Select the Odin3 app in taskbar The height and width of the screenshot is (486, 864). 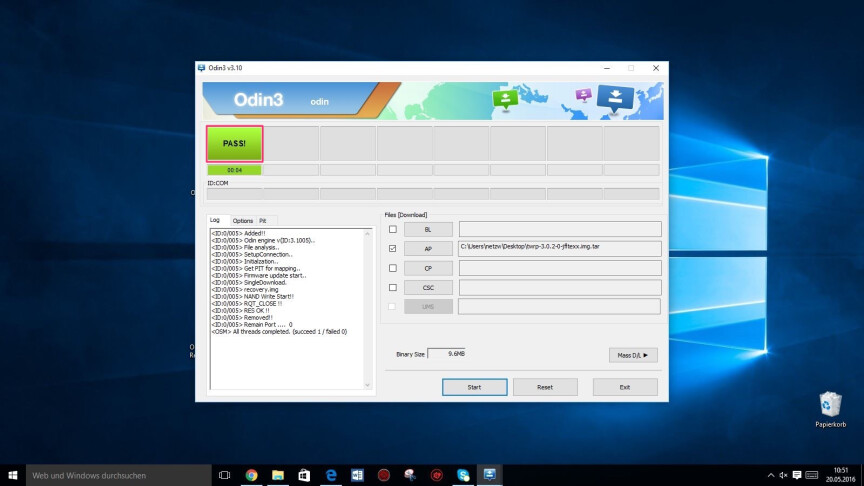click(490, 475)
